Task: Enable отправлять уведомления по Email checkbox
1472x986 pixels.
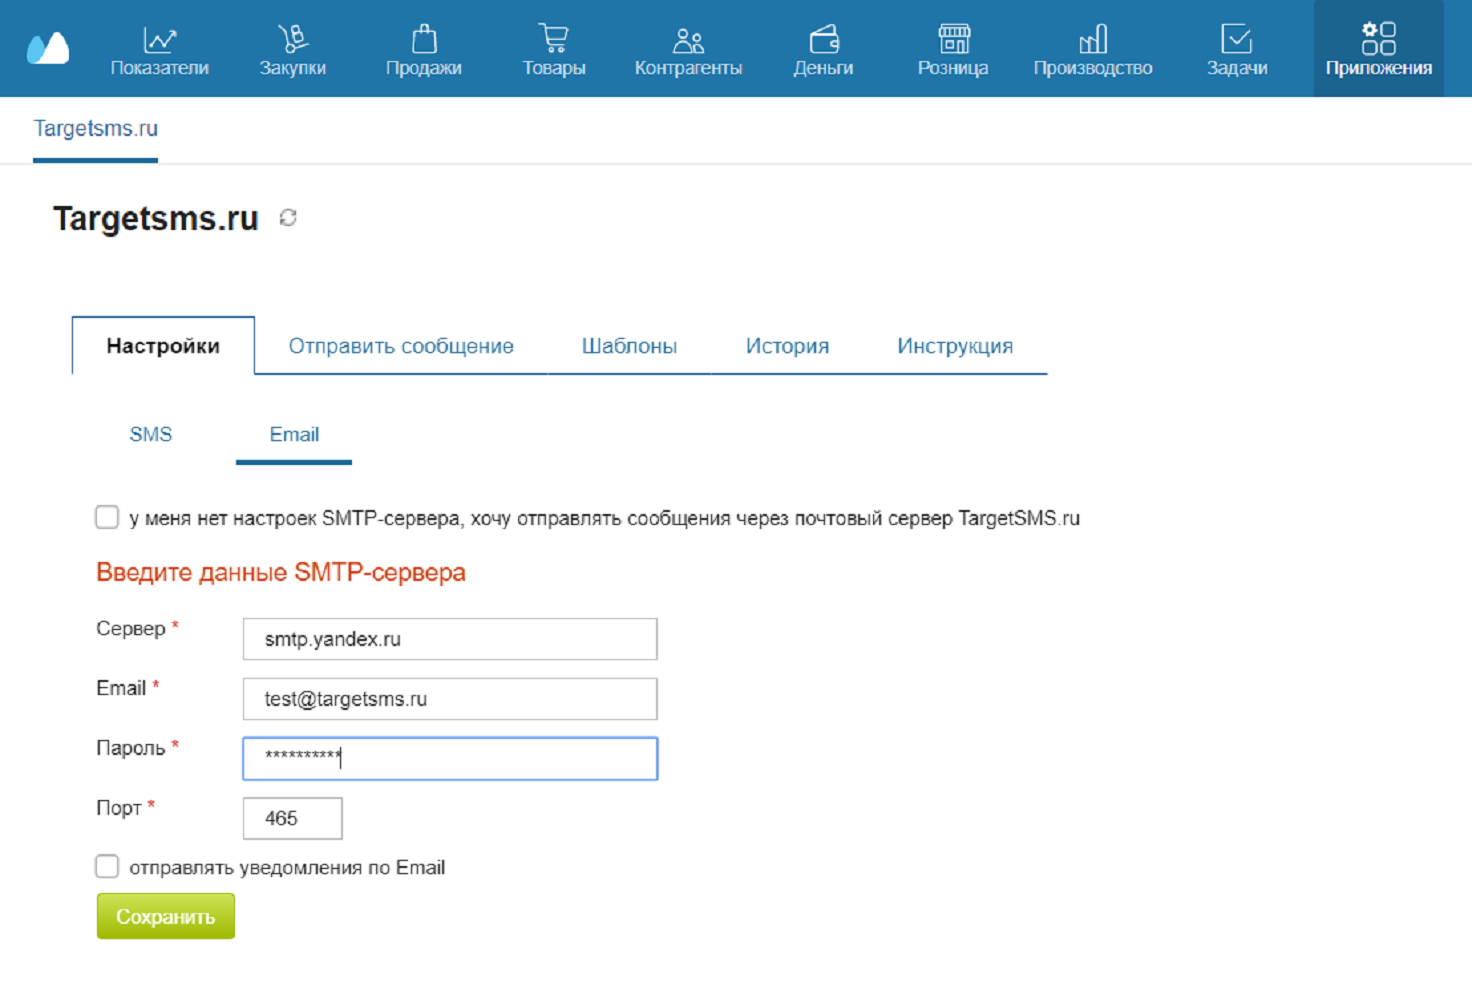Action: point(107,866)
